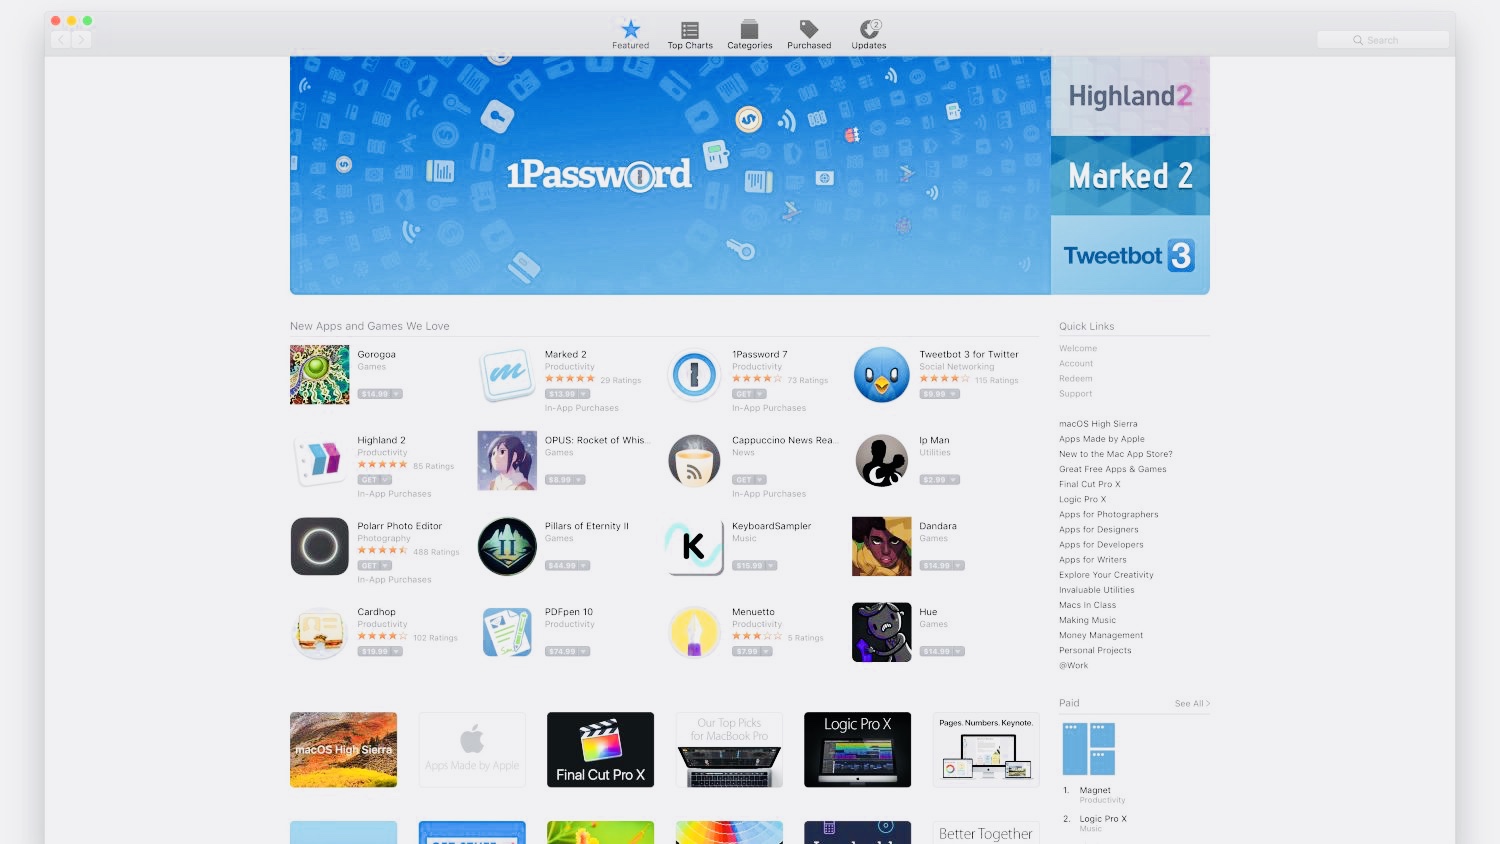Open the Apps Made by Apple tile
The image size is (1500, 844).
[472, 750]
